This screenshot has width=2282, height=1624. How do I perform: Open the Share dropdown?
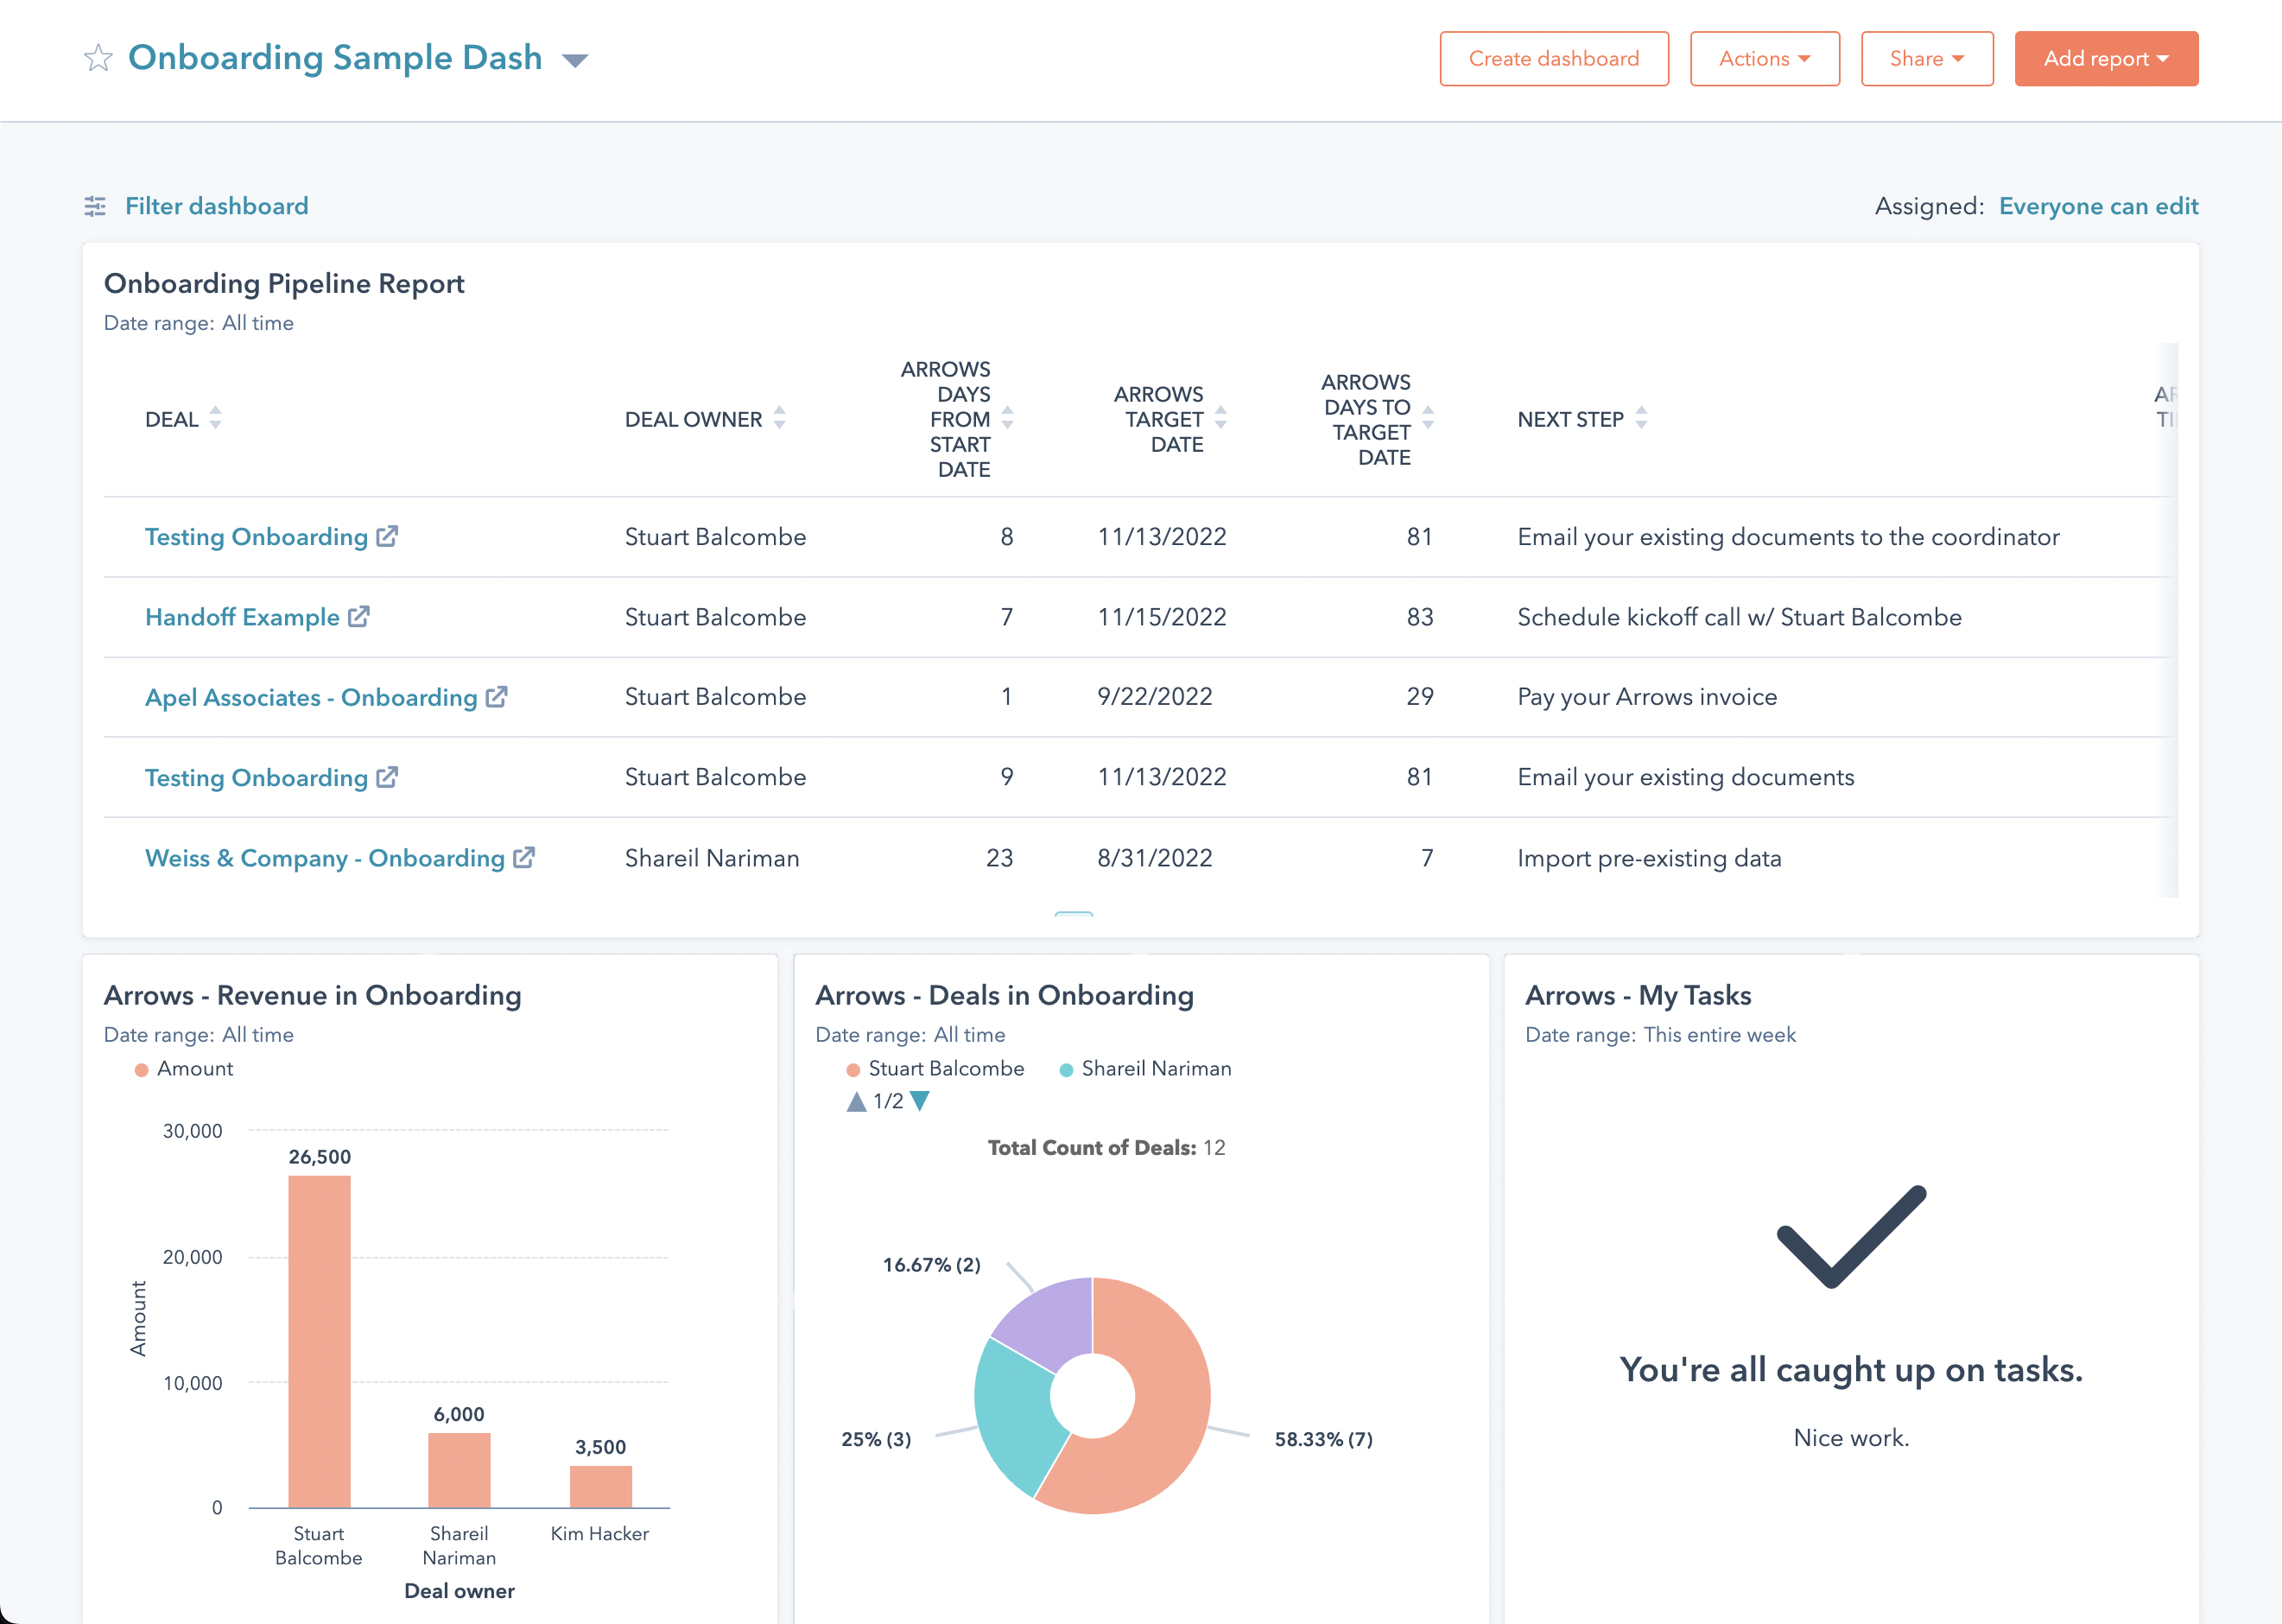point(1926,58)
